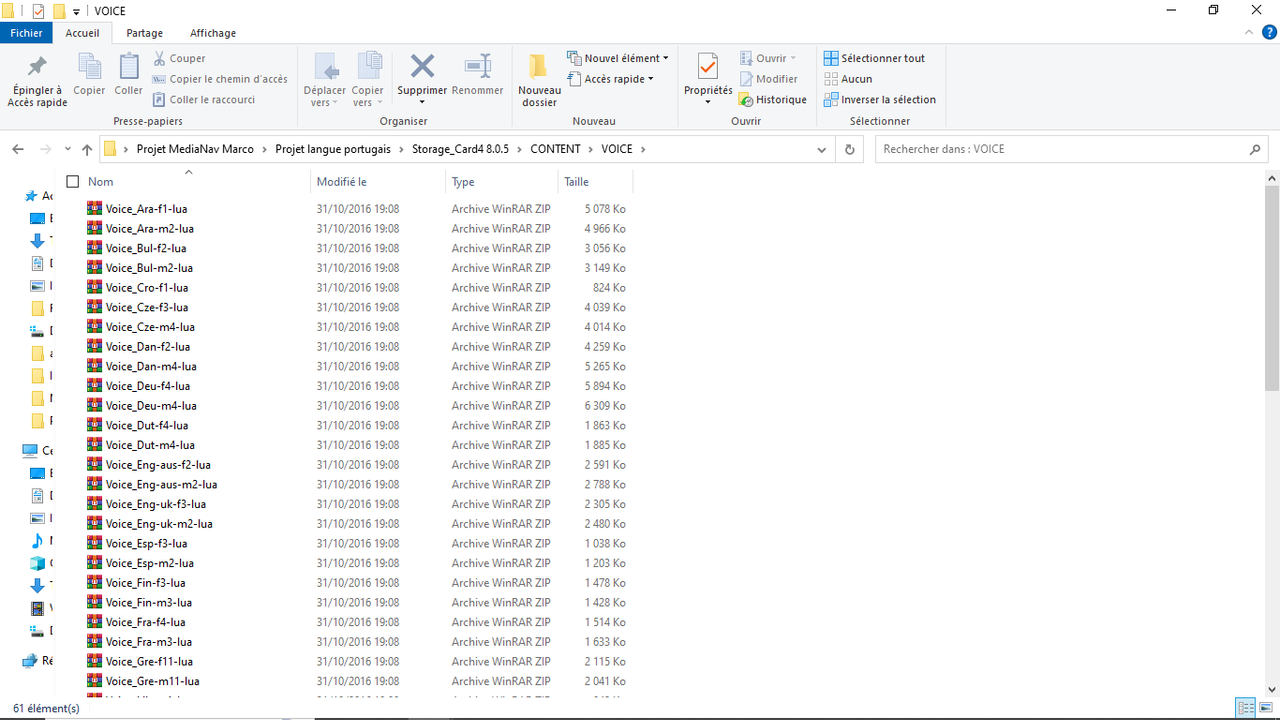Viewport: 1280px width, 720px height.
Task: Click Storage_Card4 8.0.5 breadcrumb
Action: coord(460,149)
